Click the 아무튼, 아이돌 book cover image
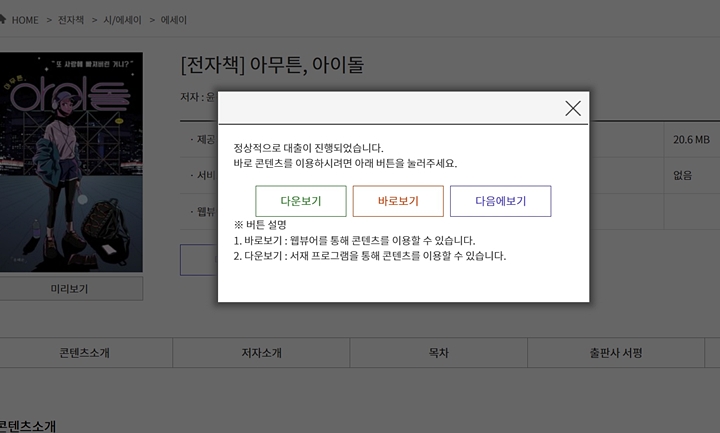 [71, 162]
